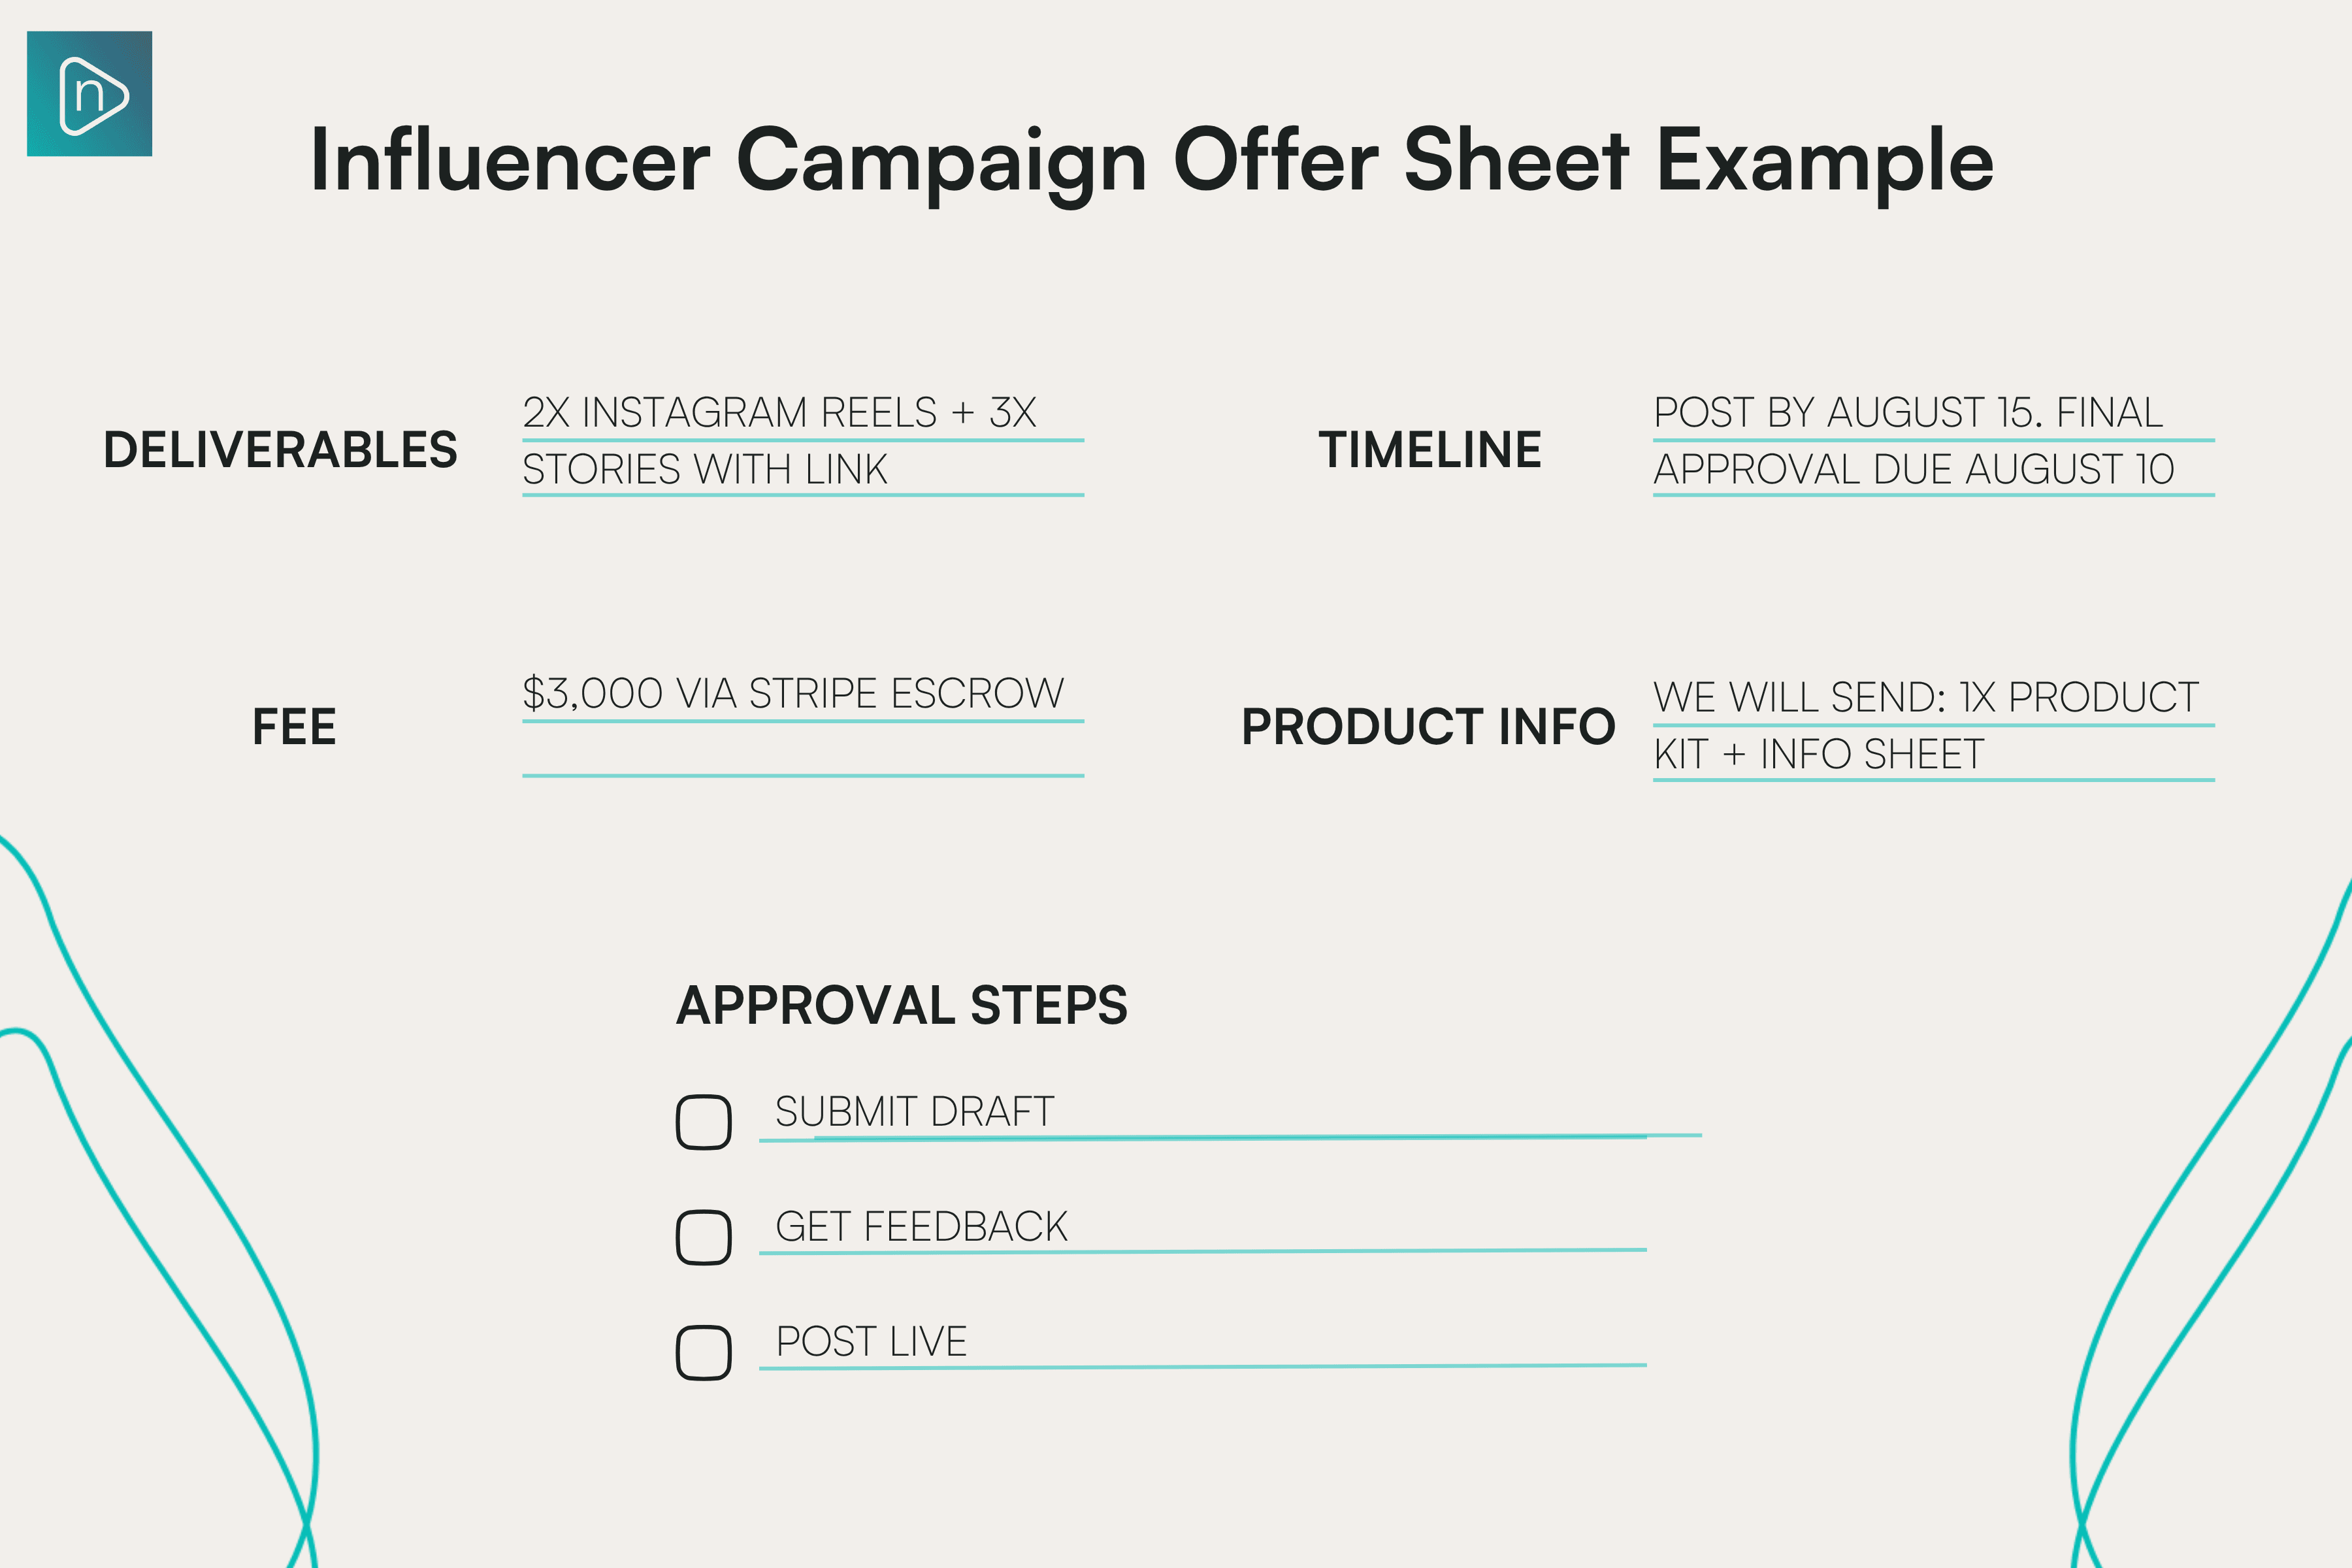This screenshot has height=1568, width=2352.
Task: Click the Submit Draft text line
Action: [x=1230, y=1114]
